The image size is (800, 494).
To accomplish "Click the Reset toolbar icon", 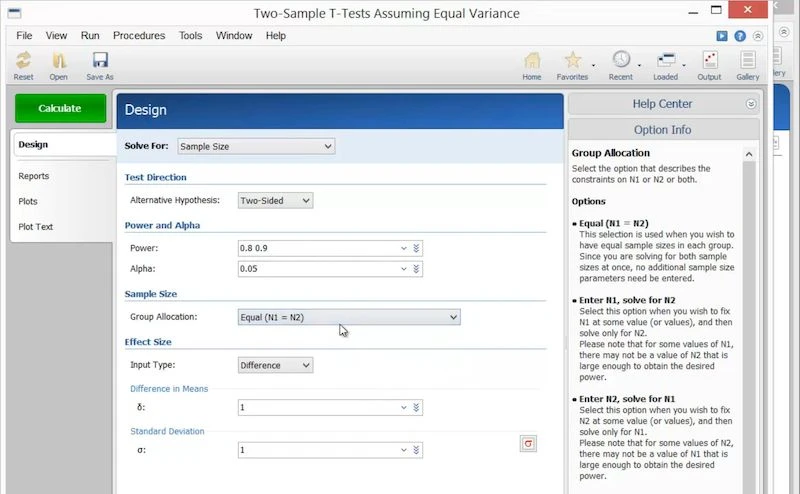I will click(23, 60).
